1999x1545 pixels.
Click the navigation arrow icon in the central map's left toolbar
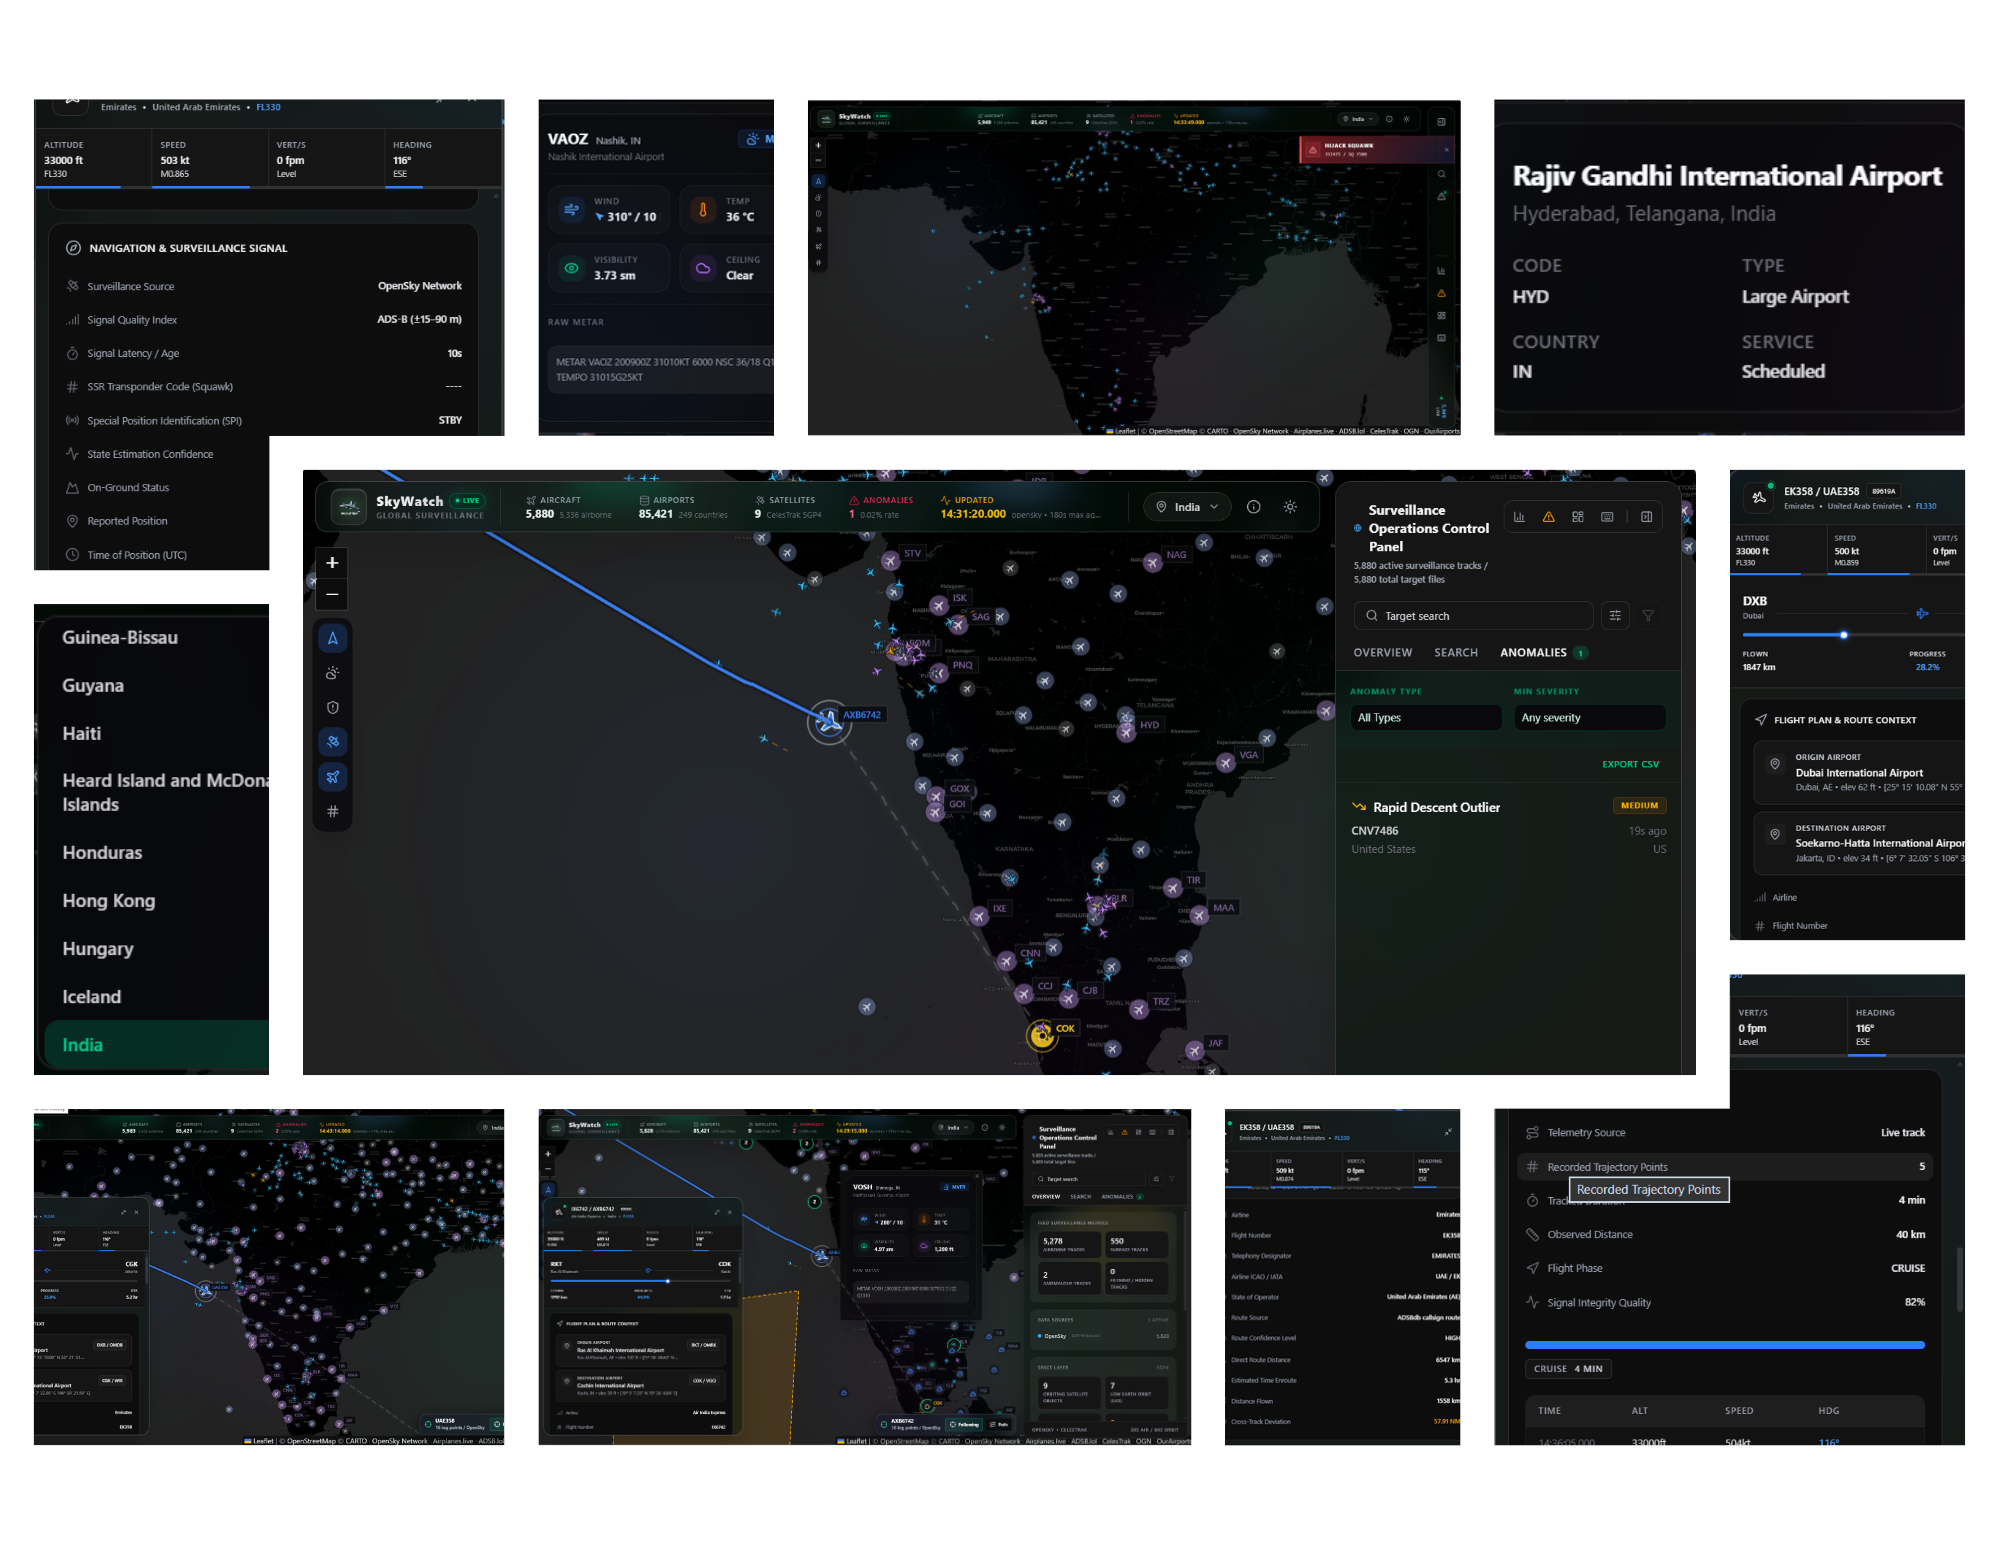pyautogui.click(x=333, y=638)
